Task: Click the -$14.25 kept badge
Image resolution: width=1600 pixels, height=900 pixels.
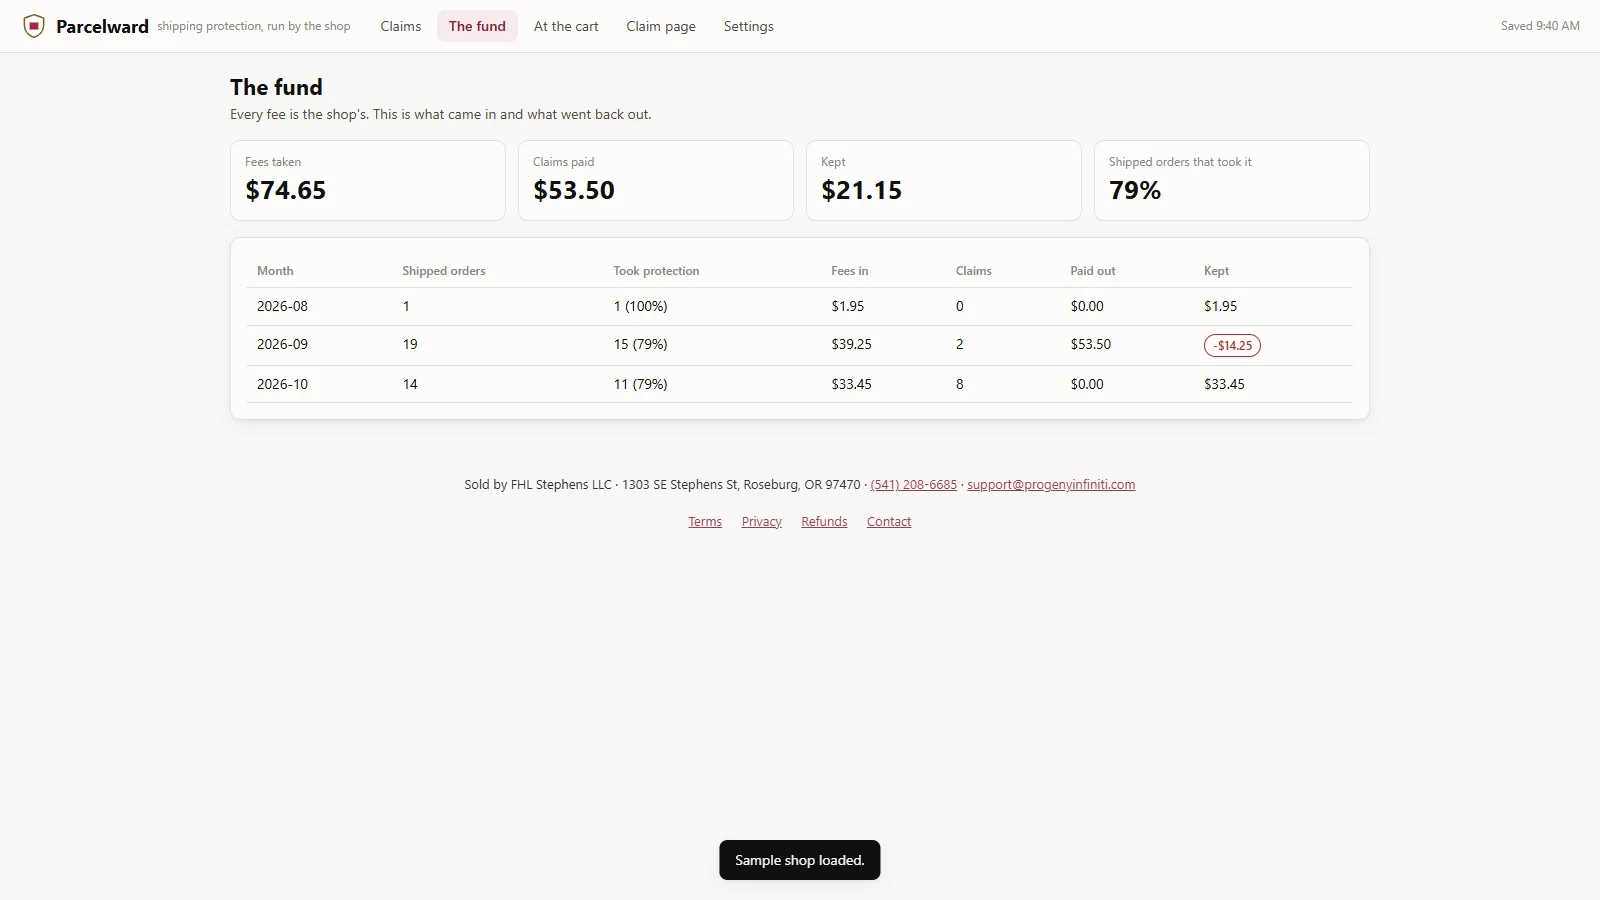Action: click(1232, 346)
